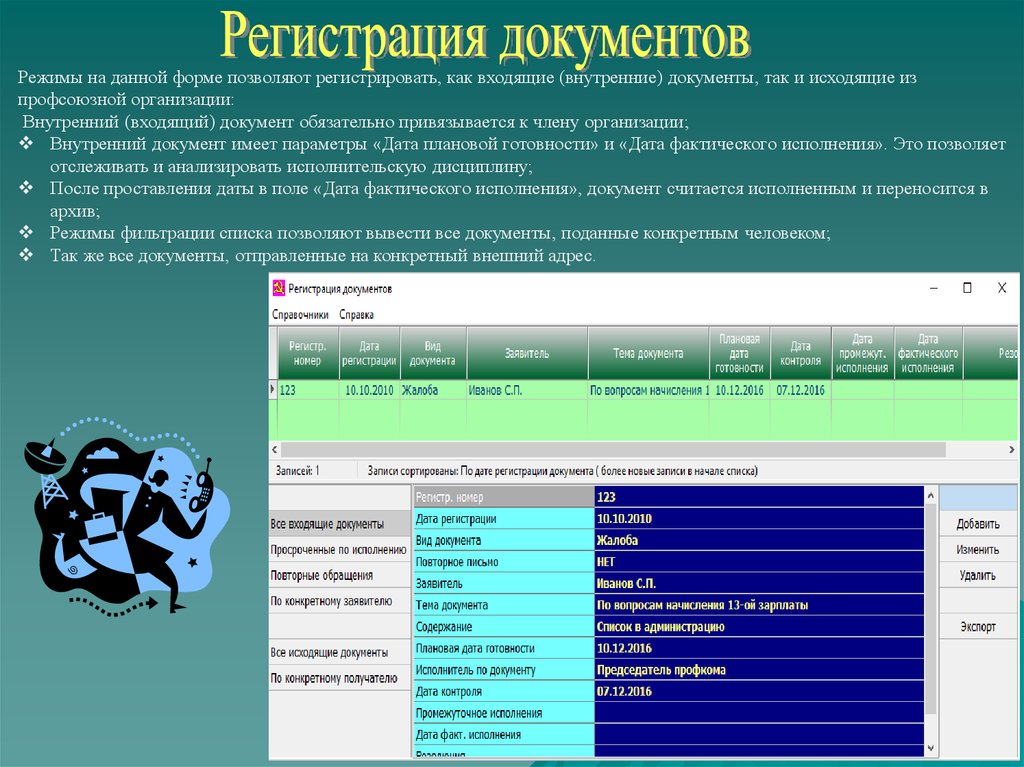Screen dimensions: 1024x767
Task: Open the Справка menu
Action: pyautogui.click(x=357, y=314)
